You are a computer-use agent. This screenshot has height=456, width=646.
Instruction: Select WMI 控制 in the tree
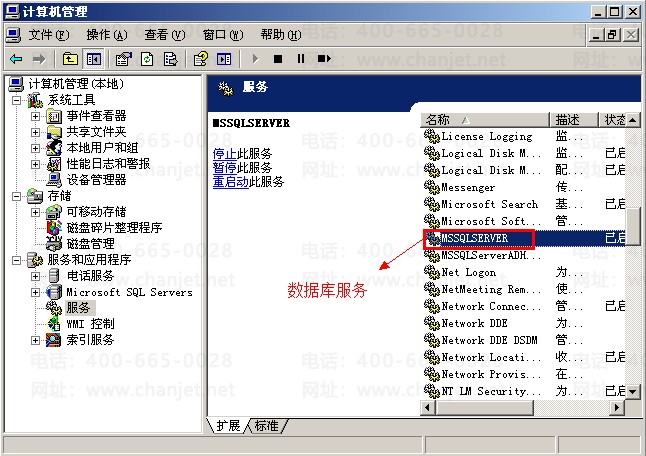90,324
